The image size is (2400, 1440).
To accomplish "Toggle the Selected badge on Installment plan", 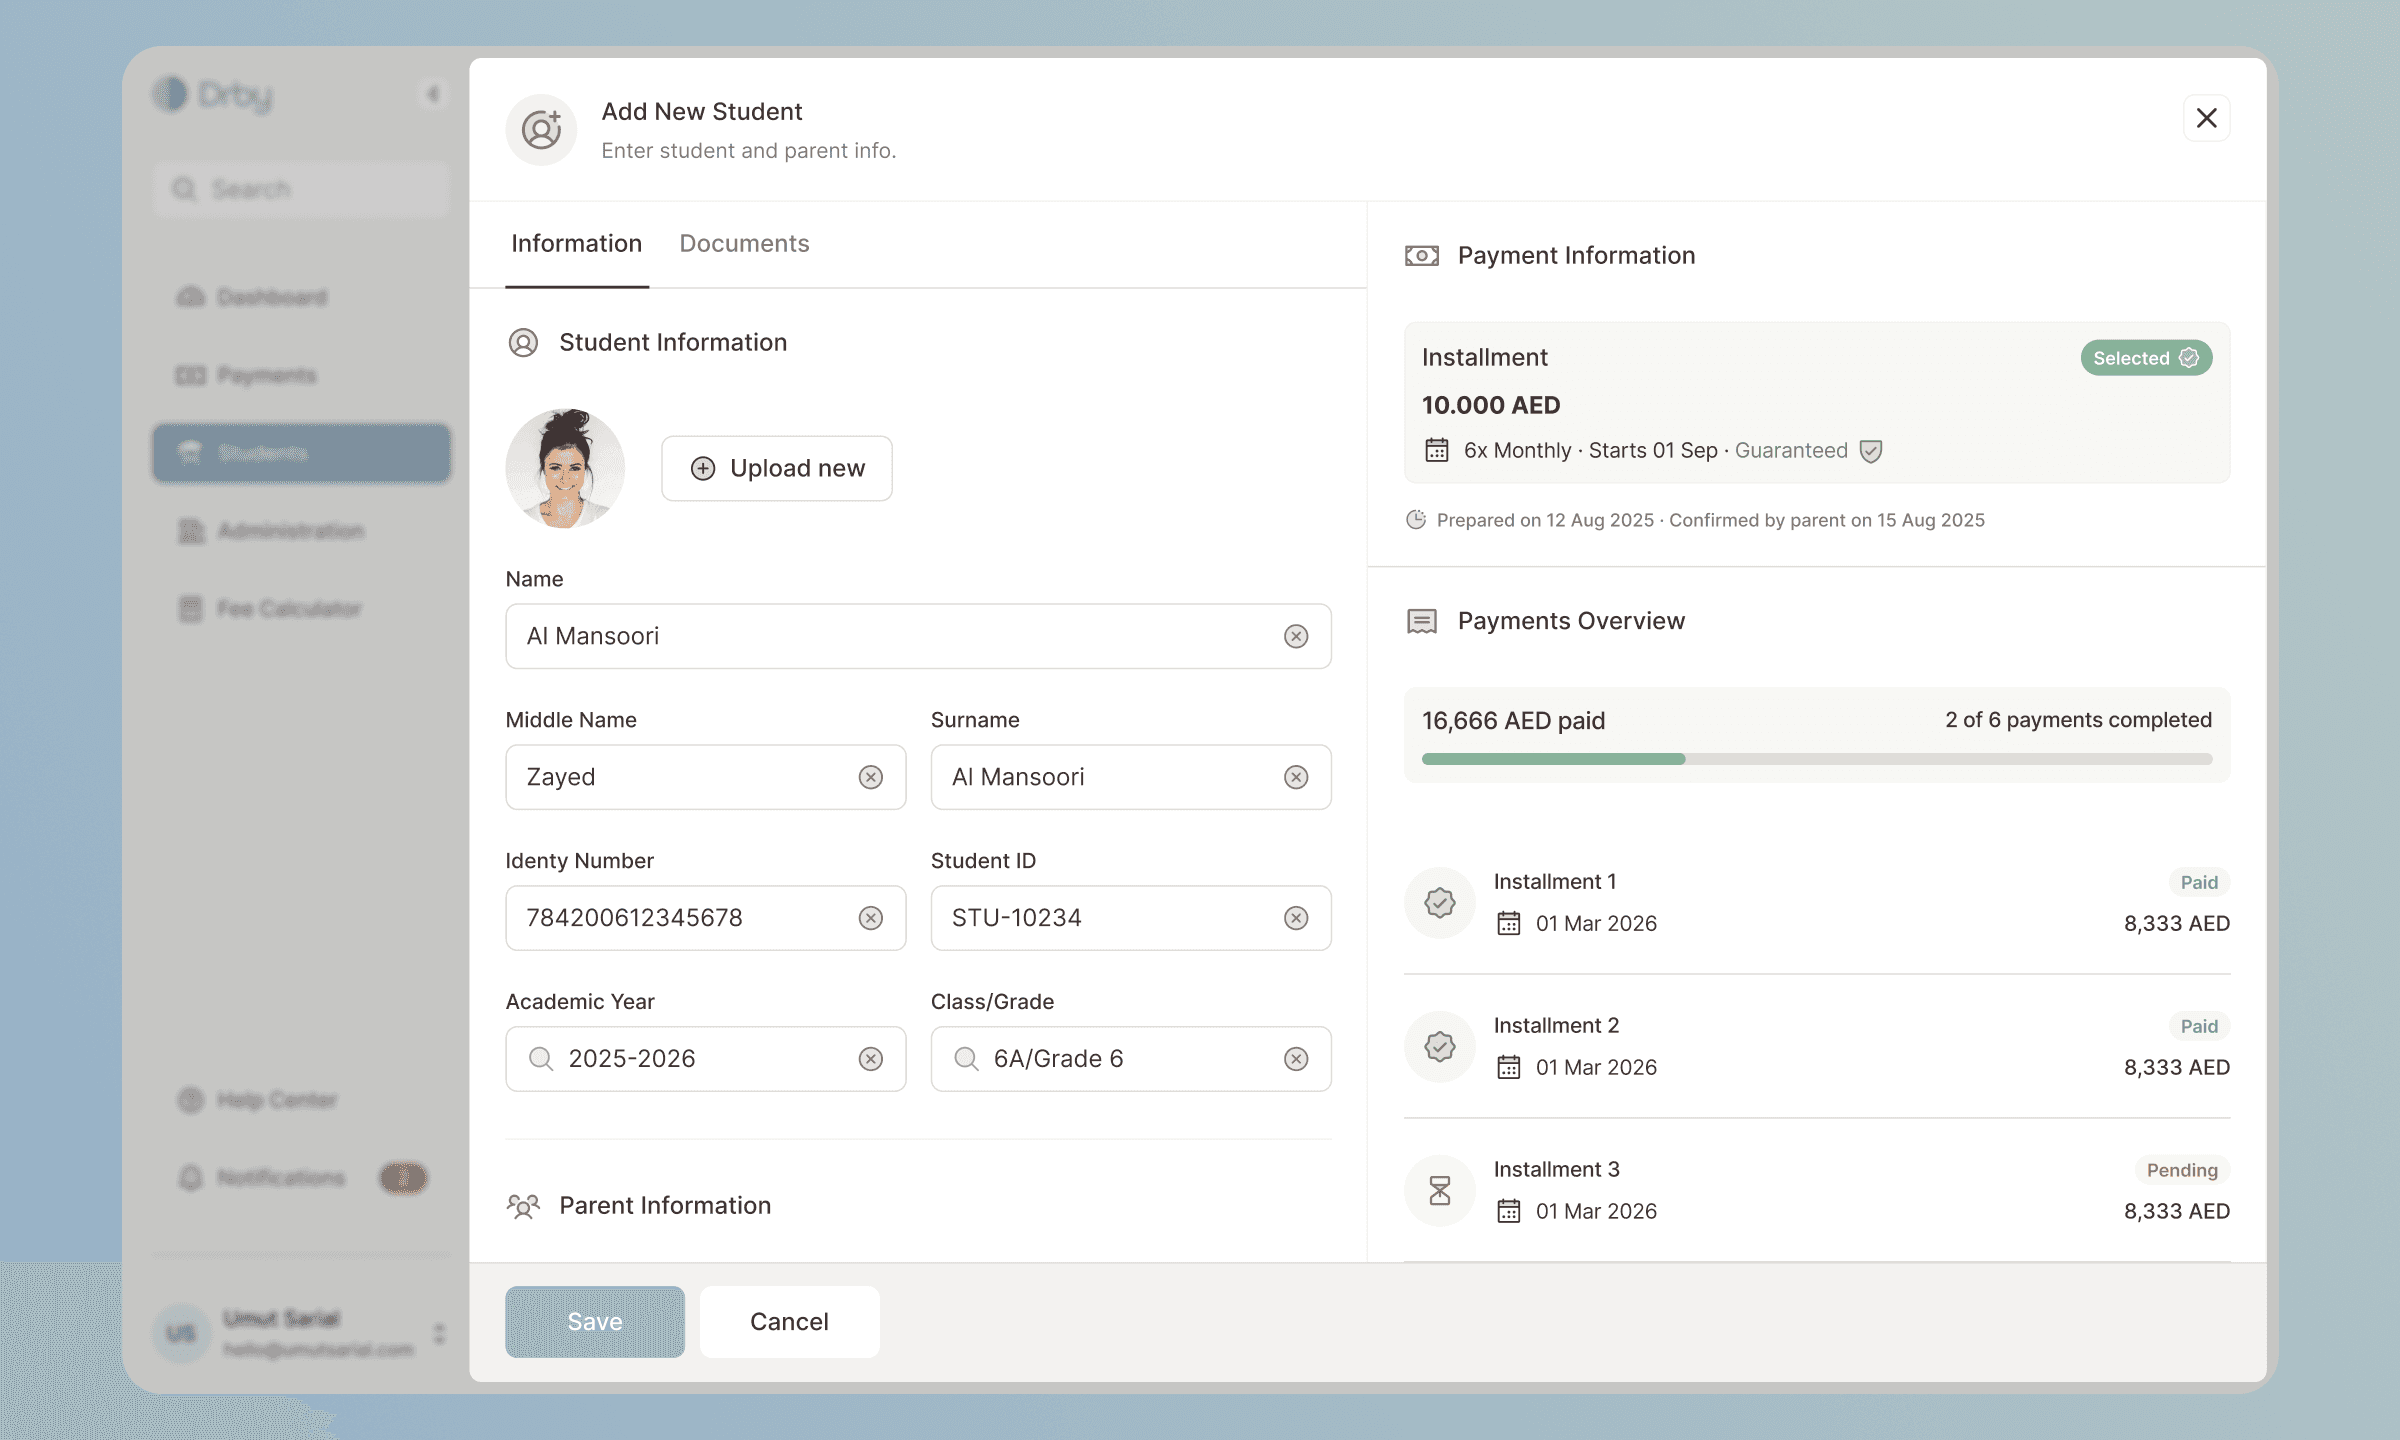I will tap(2145, 358).
